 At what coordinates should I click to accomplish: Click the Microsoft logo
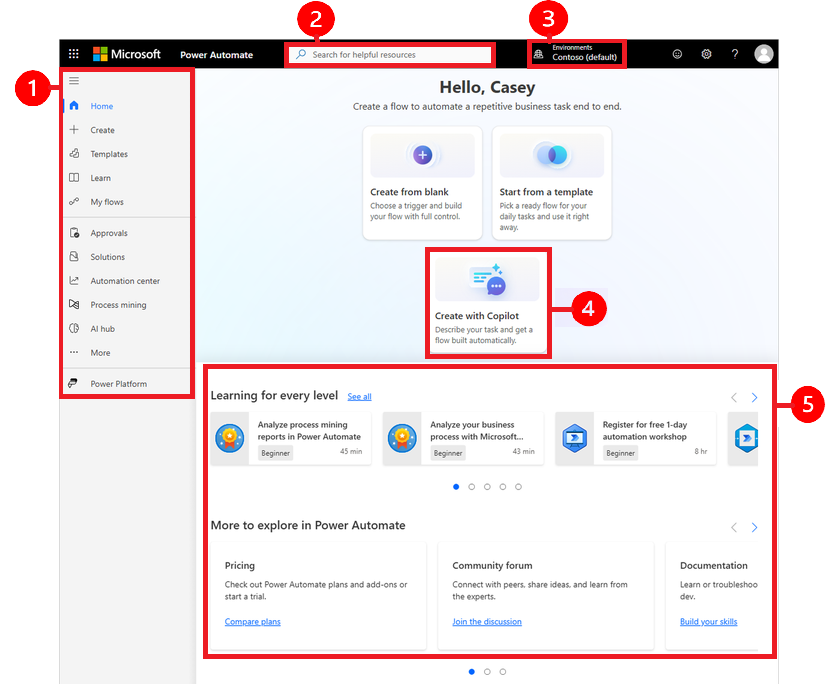pos(127,54)
